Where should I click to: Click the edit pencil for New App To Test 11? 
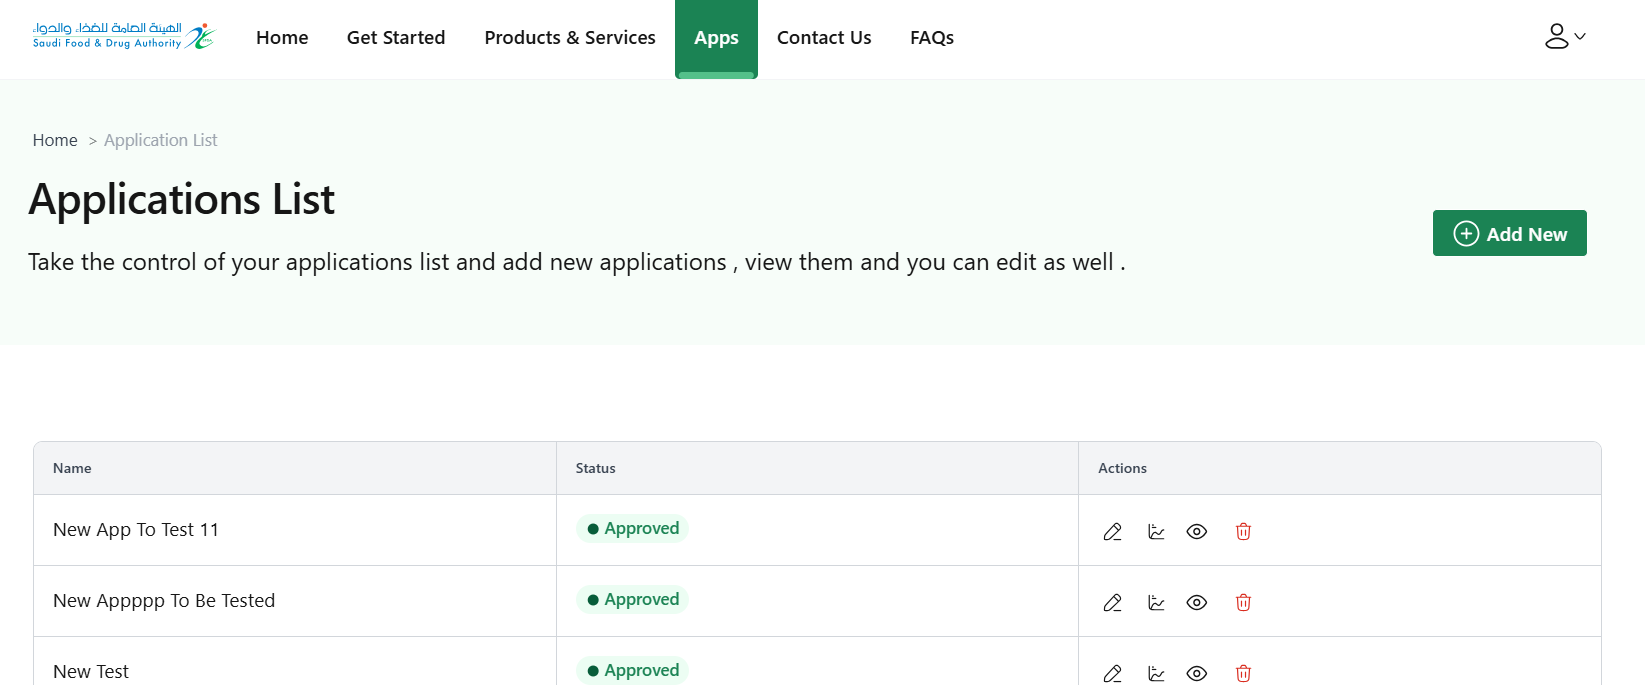pos(1112,532)
